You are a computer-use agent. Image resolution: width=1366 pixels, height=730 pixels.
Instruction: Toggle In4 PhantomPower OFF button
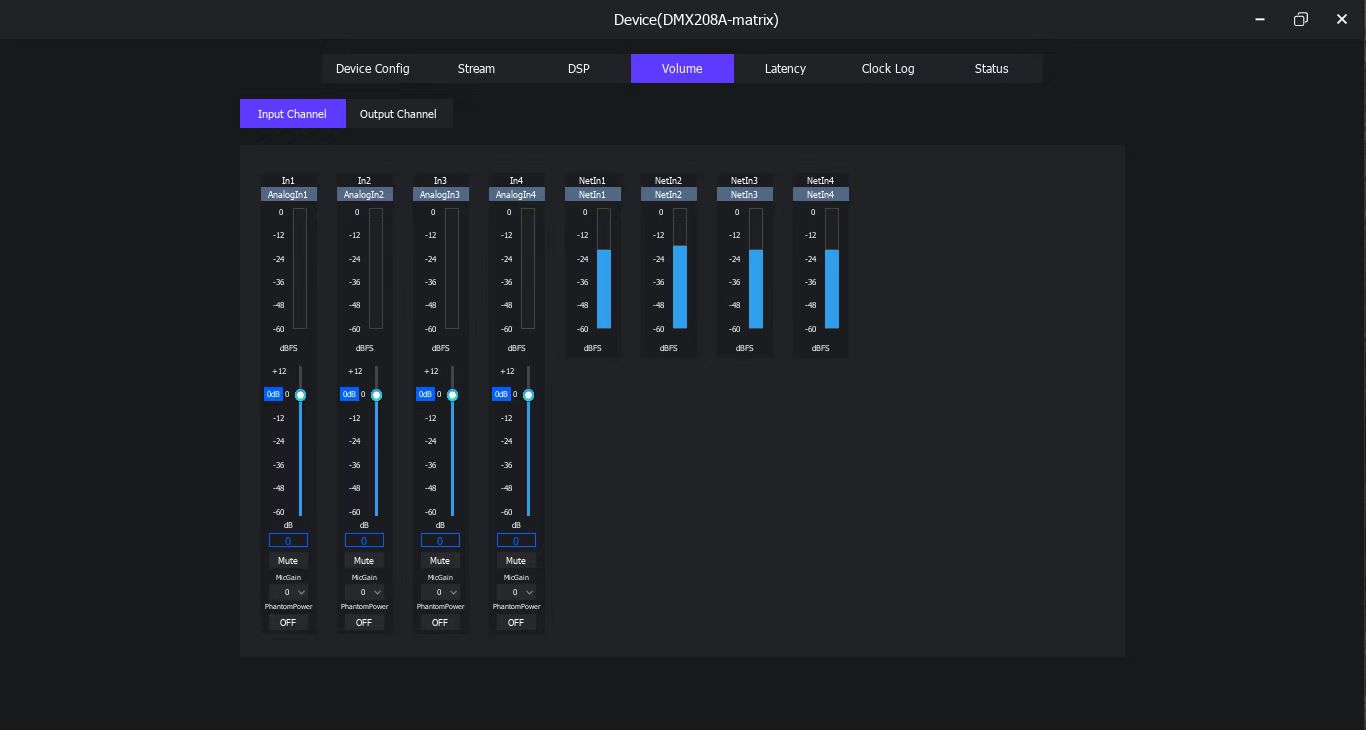click(516, 622)
